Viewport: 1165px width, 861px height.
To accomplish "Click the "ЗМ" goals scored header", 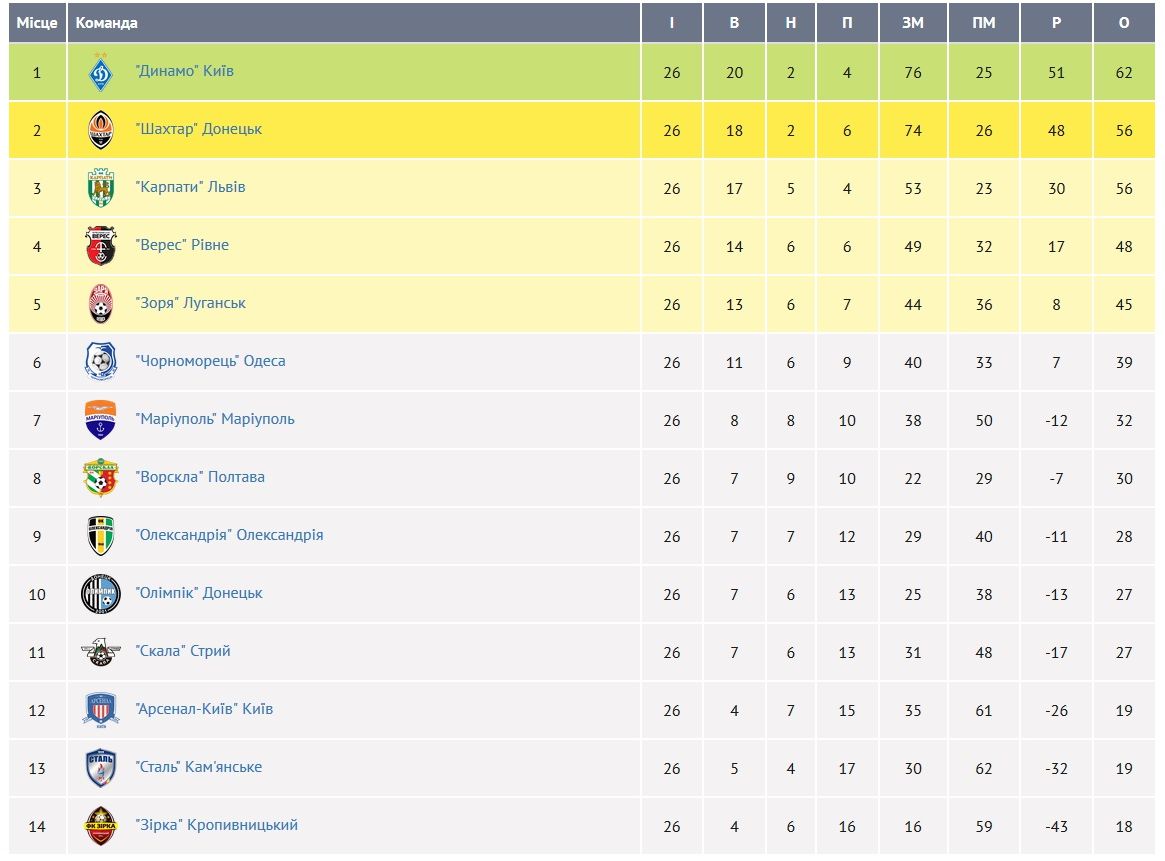I will coord(912,23).
